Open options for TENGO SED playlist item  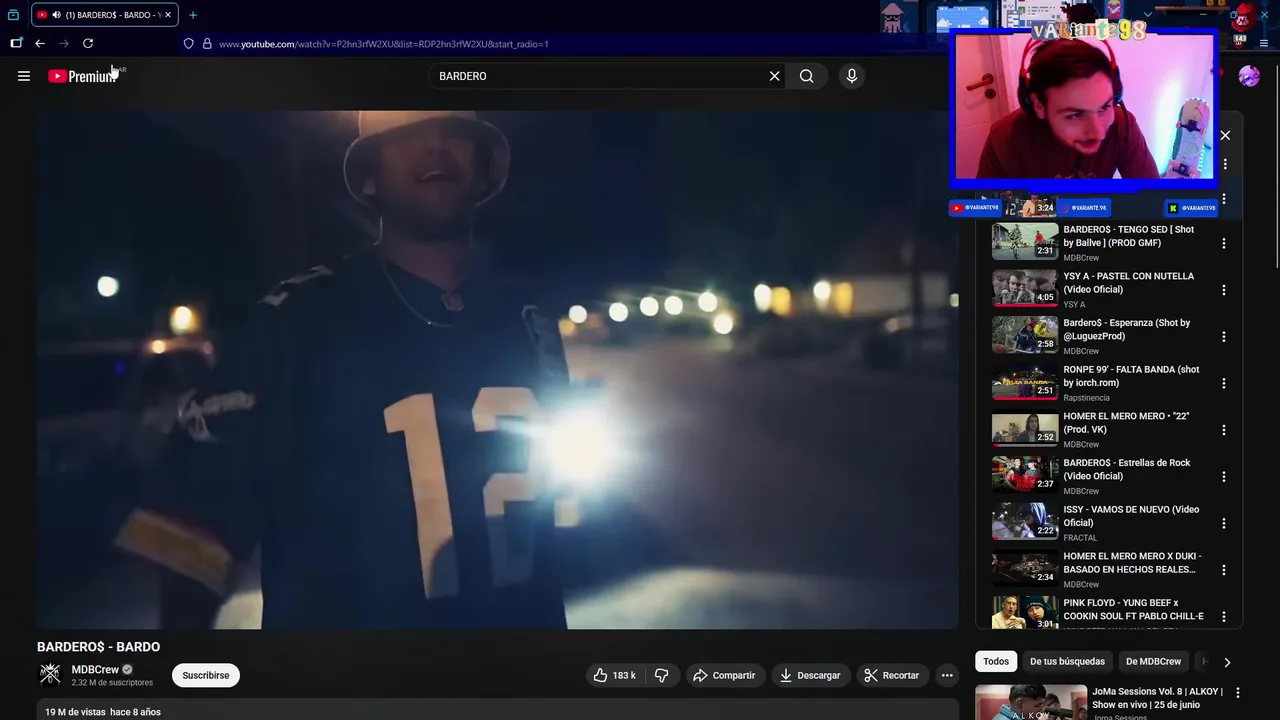(1224, 243)
